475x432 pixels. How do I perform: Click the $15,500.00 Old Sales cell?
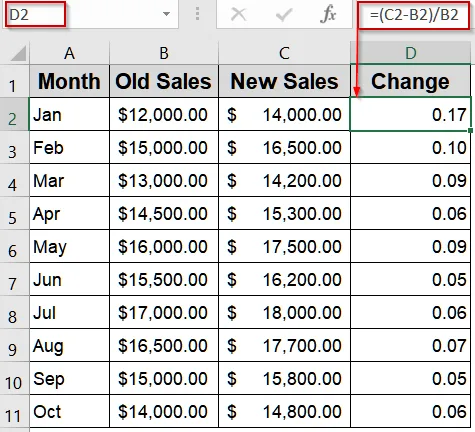[x=164, y=279]
